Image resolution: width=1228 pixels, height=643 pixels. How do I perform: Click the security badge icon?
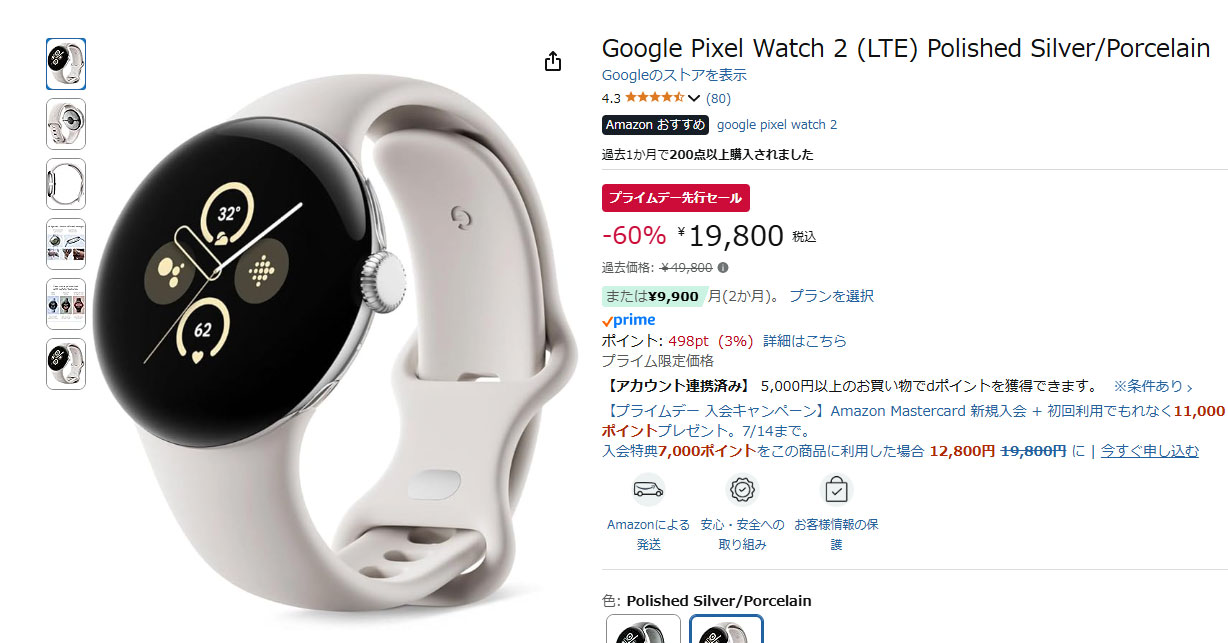(743, 489)
